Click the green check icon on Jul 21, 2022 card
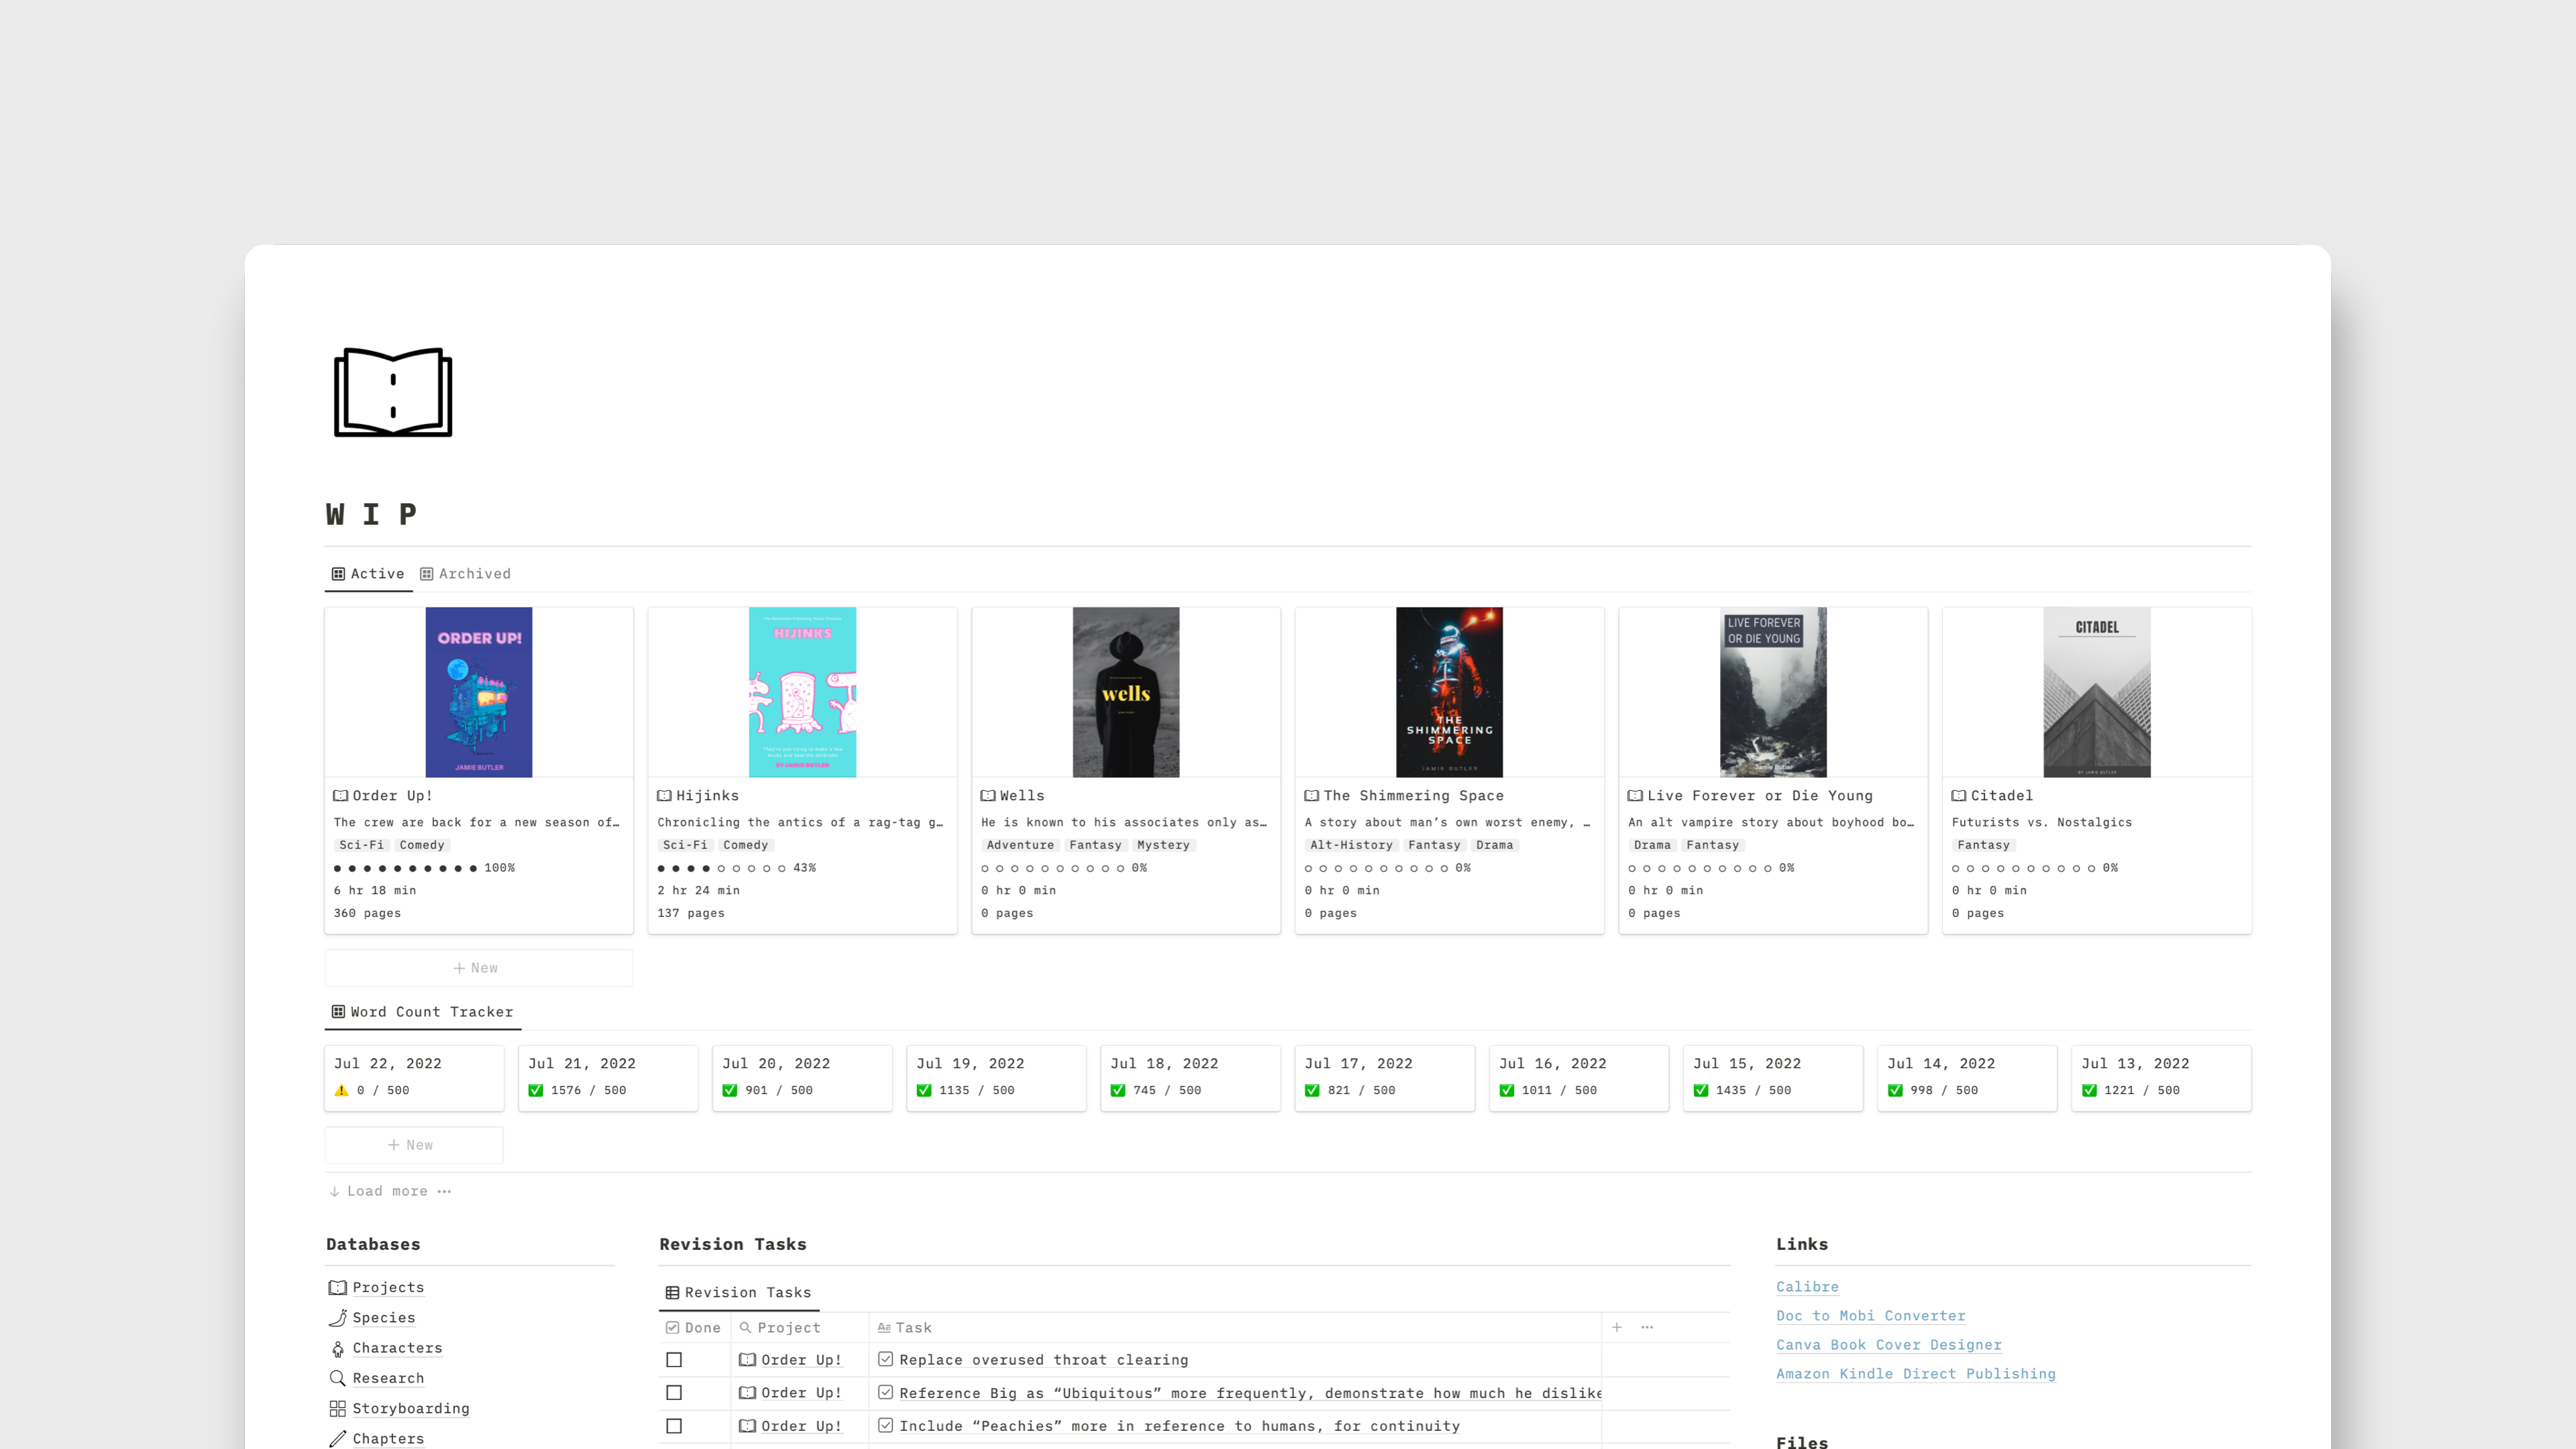 tap(536, 1090)
